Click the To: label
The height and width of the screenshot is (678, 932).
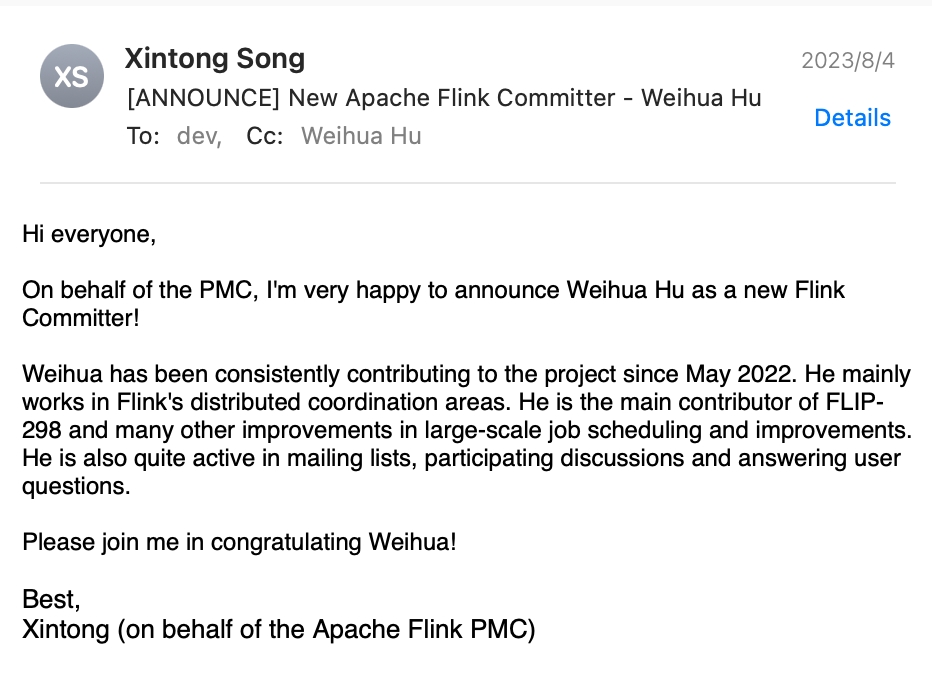(143, 136)
